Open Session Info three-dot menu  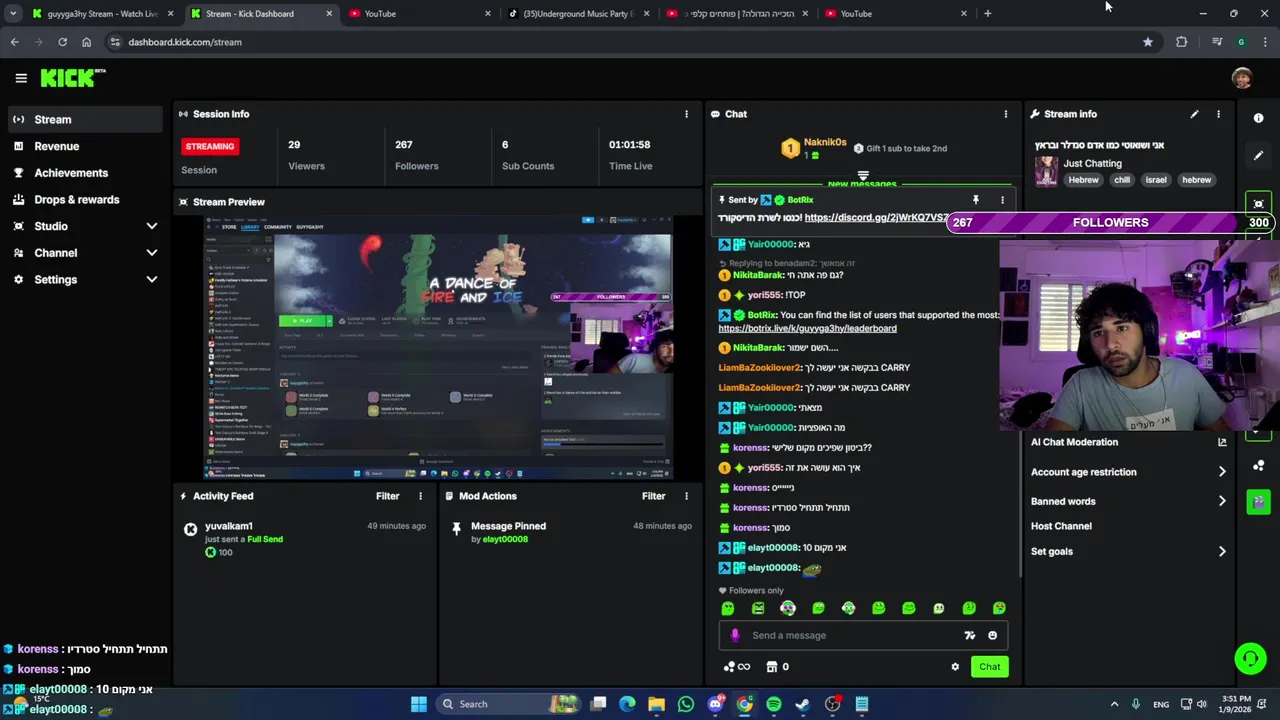point(686,114)
